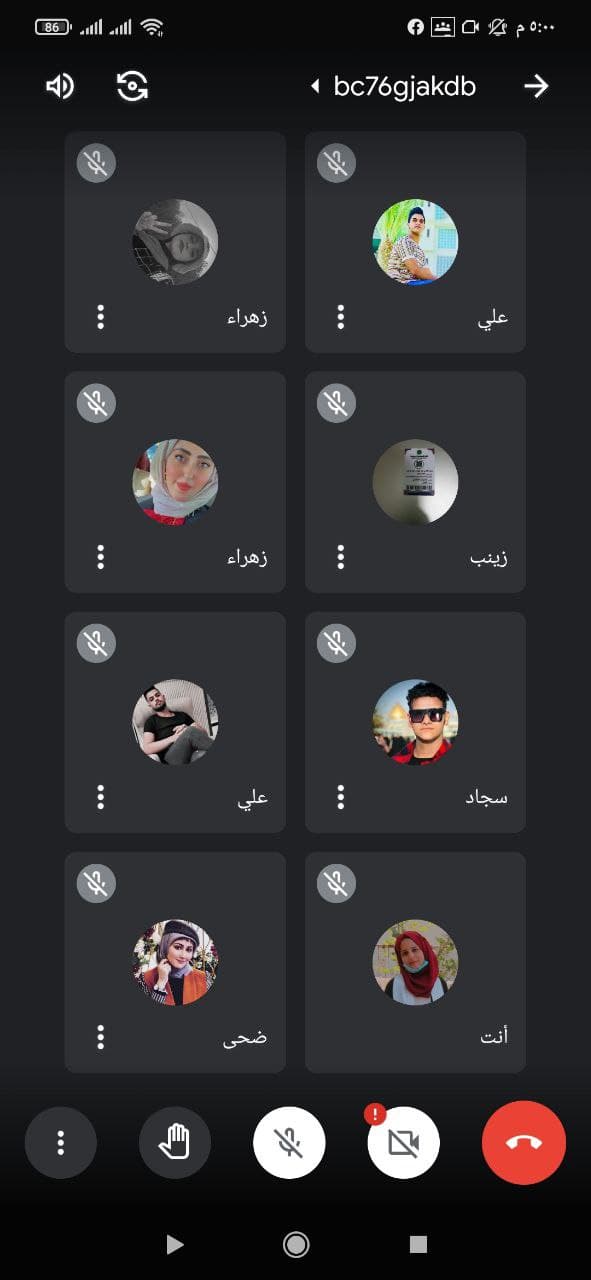The image size is (591, 1280).
Task: Tap the muted mic indicator on زينب's tile
Action: coord(337,403)
